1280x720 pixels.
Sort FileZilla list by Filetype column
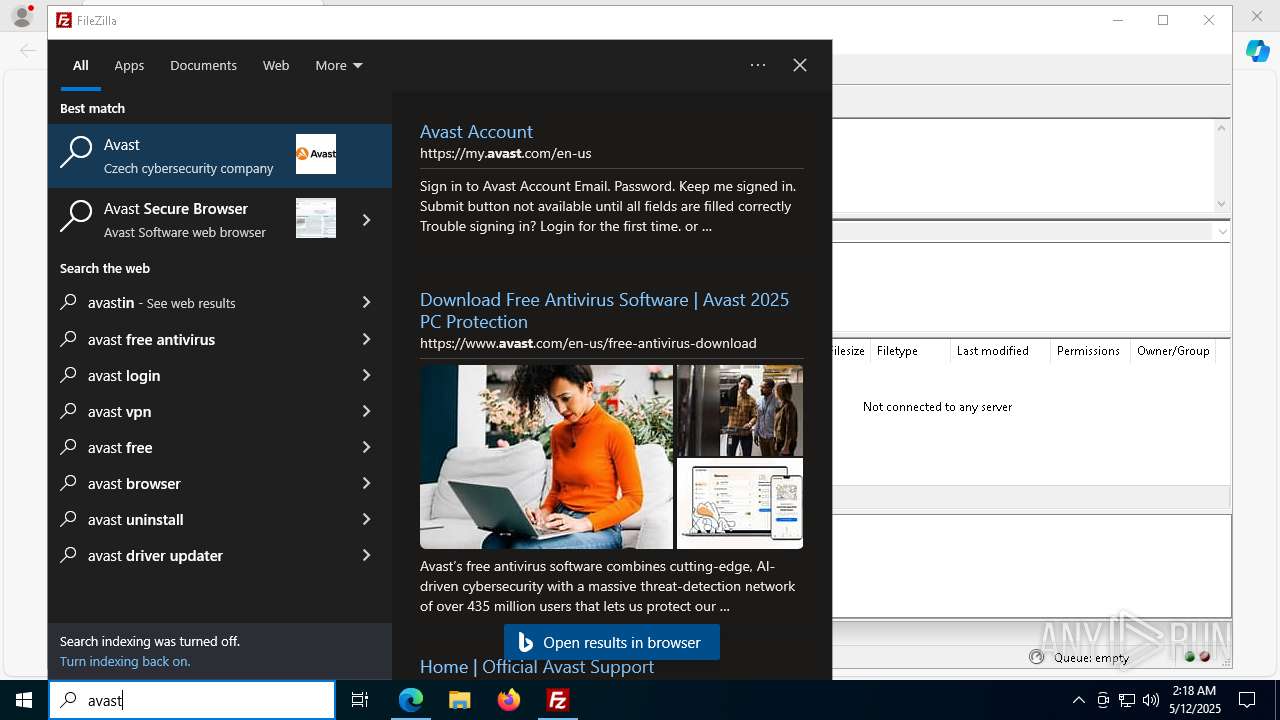[908, 351]
